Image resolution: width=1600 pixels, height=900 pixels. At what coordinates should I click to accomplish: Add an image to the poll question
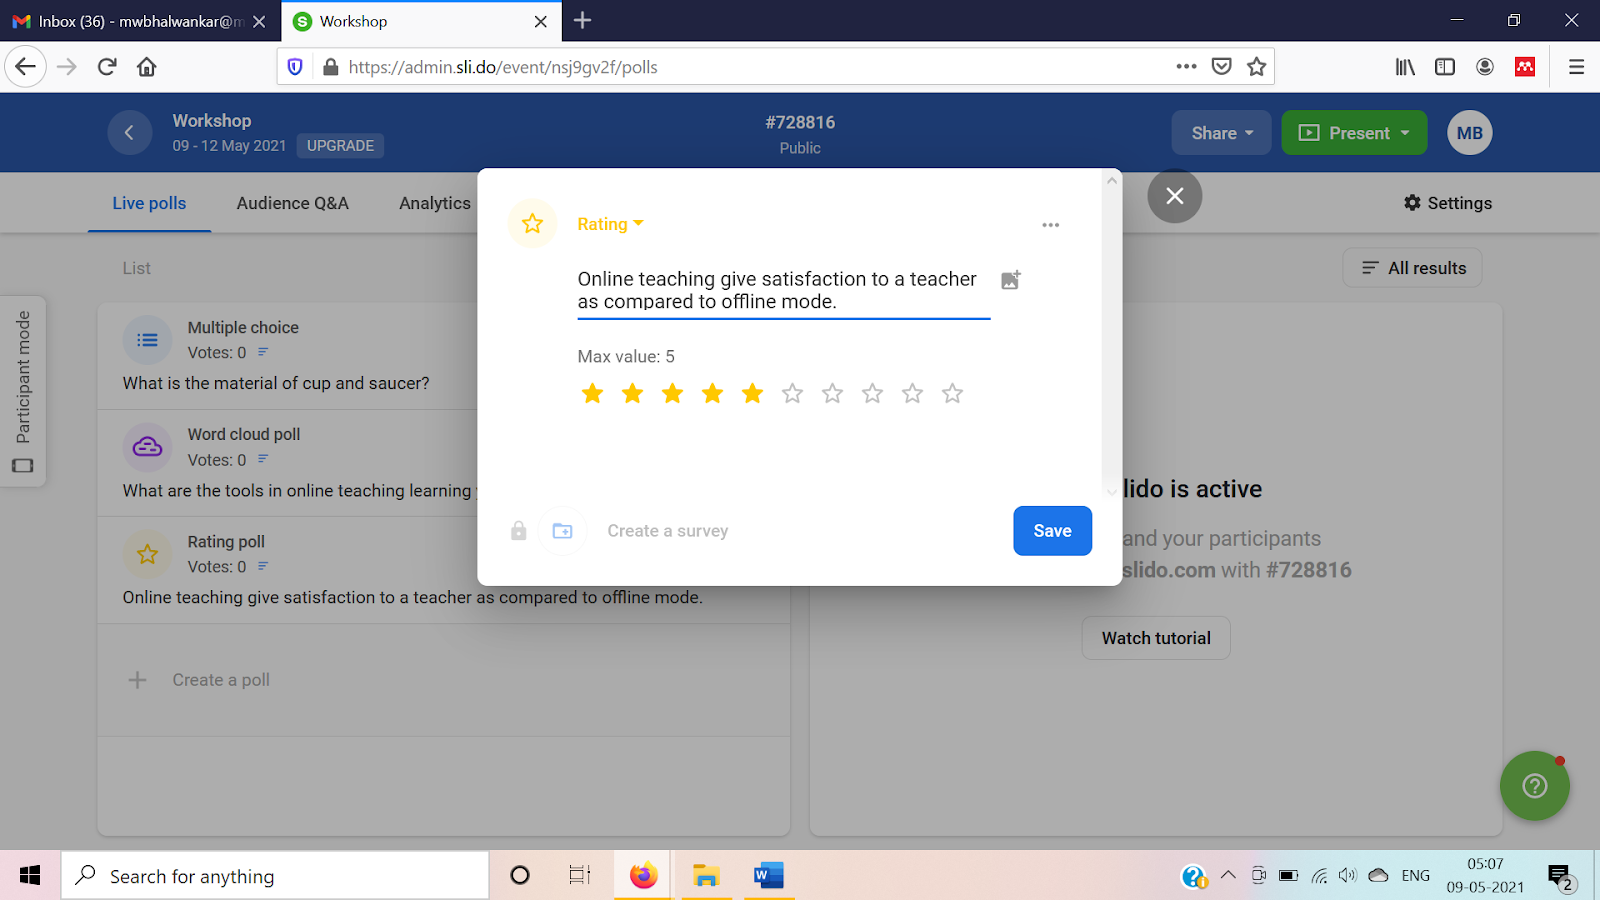click(x=1011, y=280)
